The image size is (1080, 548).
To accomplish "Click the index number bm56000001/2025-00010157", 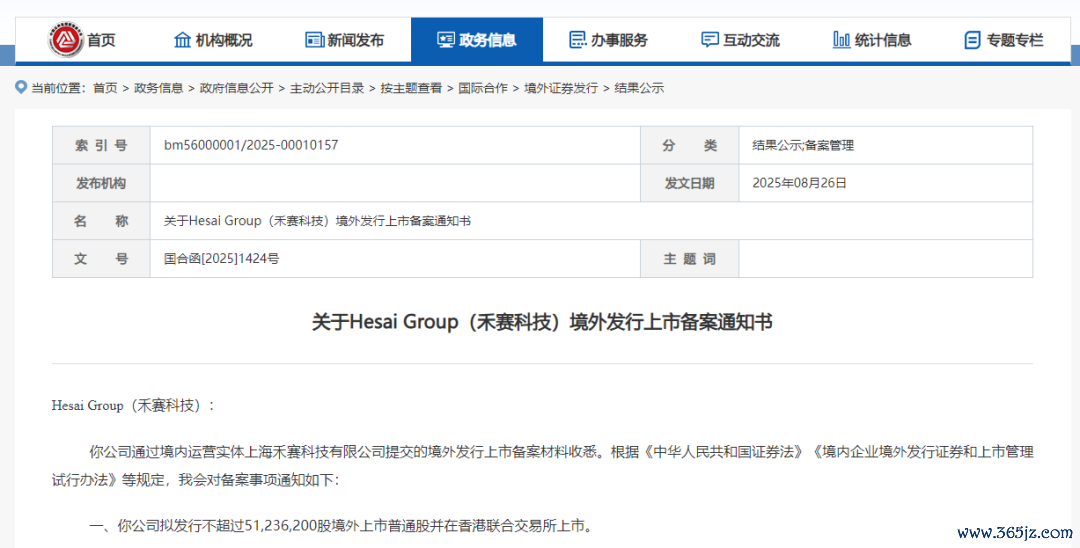I will tap(251, 145).
